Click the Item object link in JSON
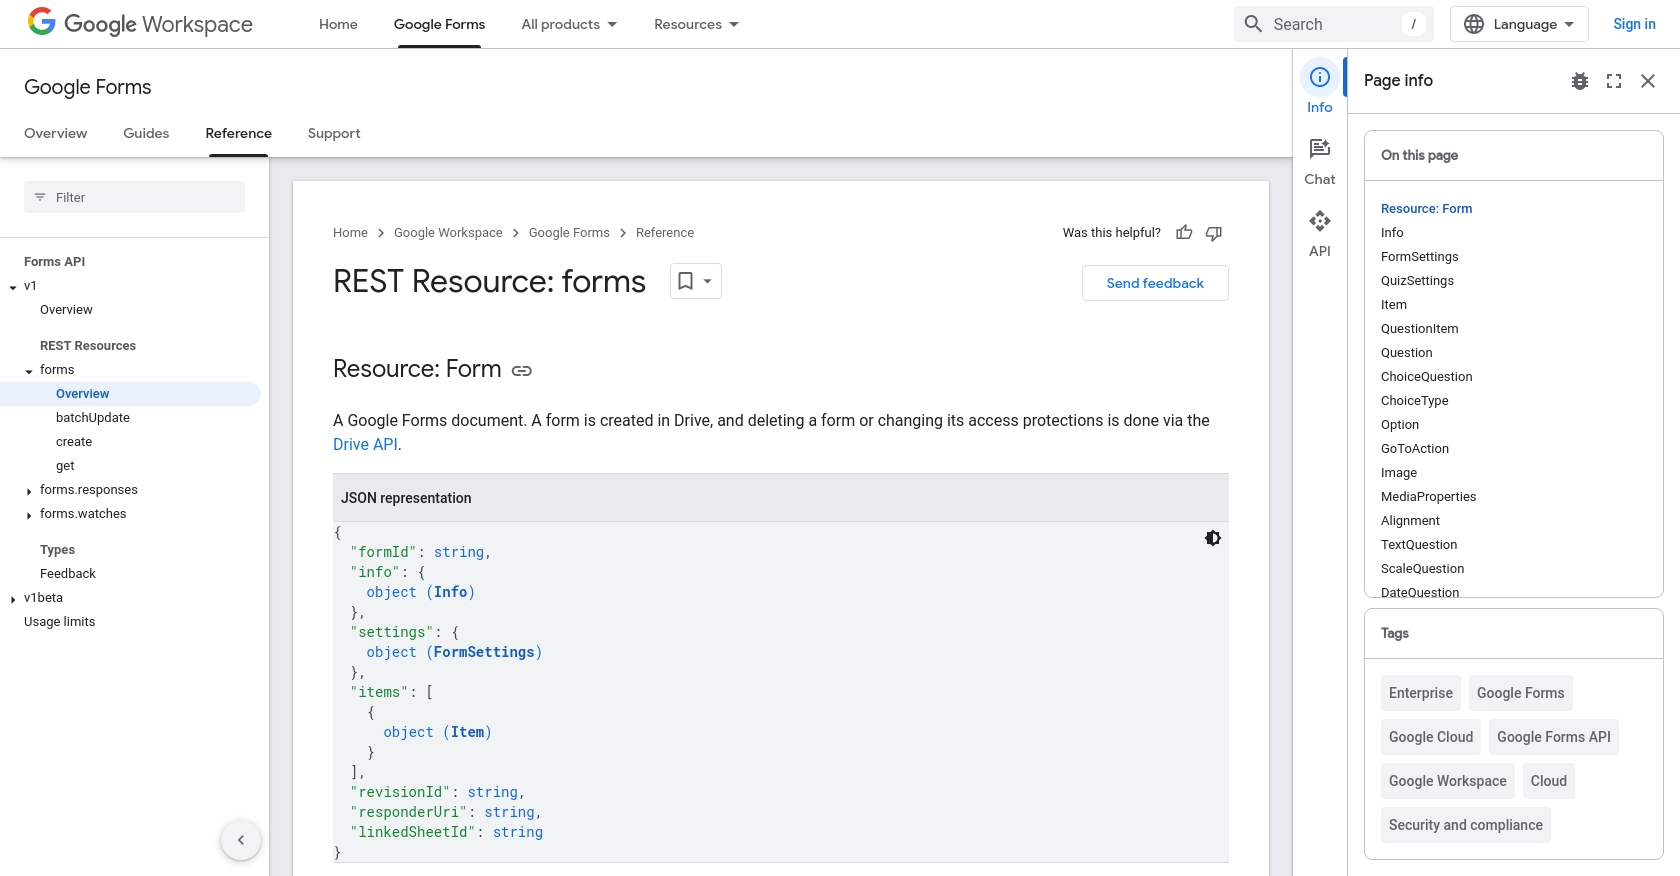1680x876 pixels. pos(467,732)
